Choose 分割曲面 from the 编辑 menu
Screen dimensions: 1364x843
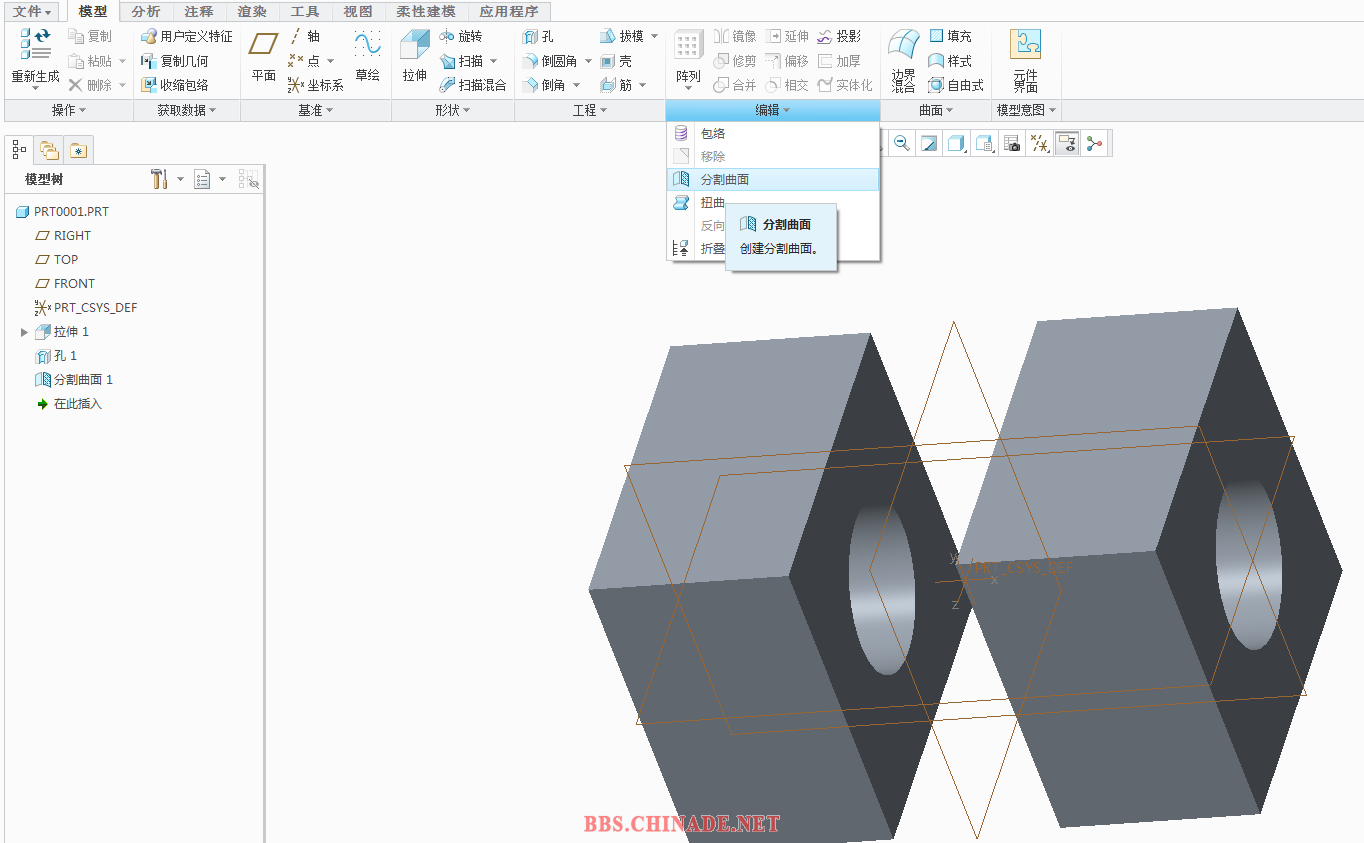[725, 180]
